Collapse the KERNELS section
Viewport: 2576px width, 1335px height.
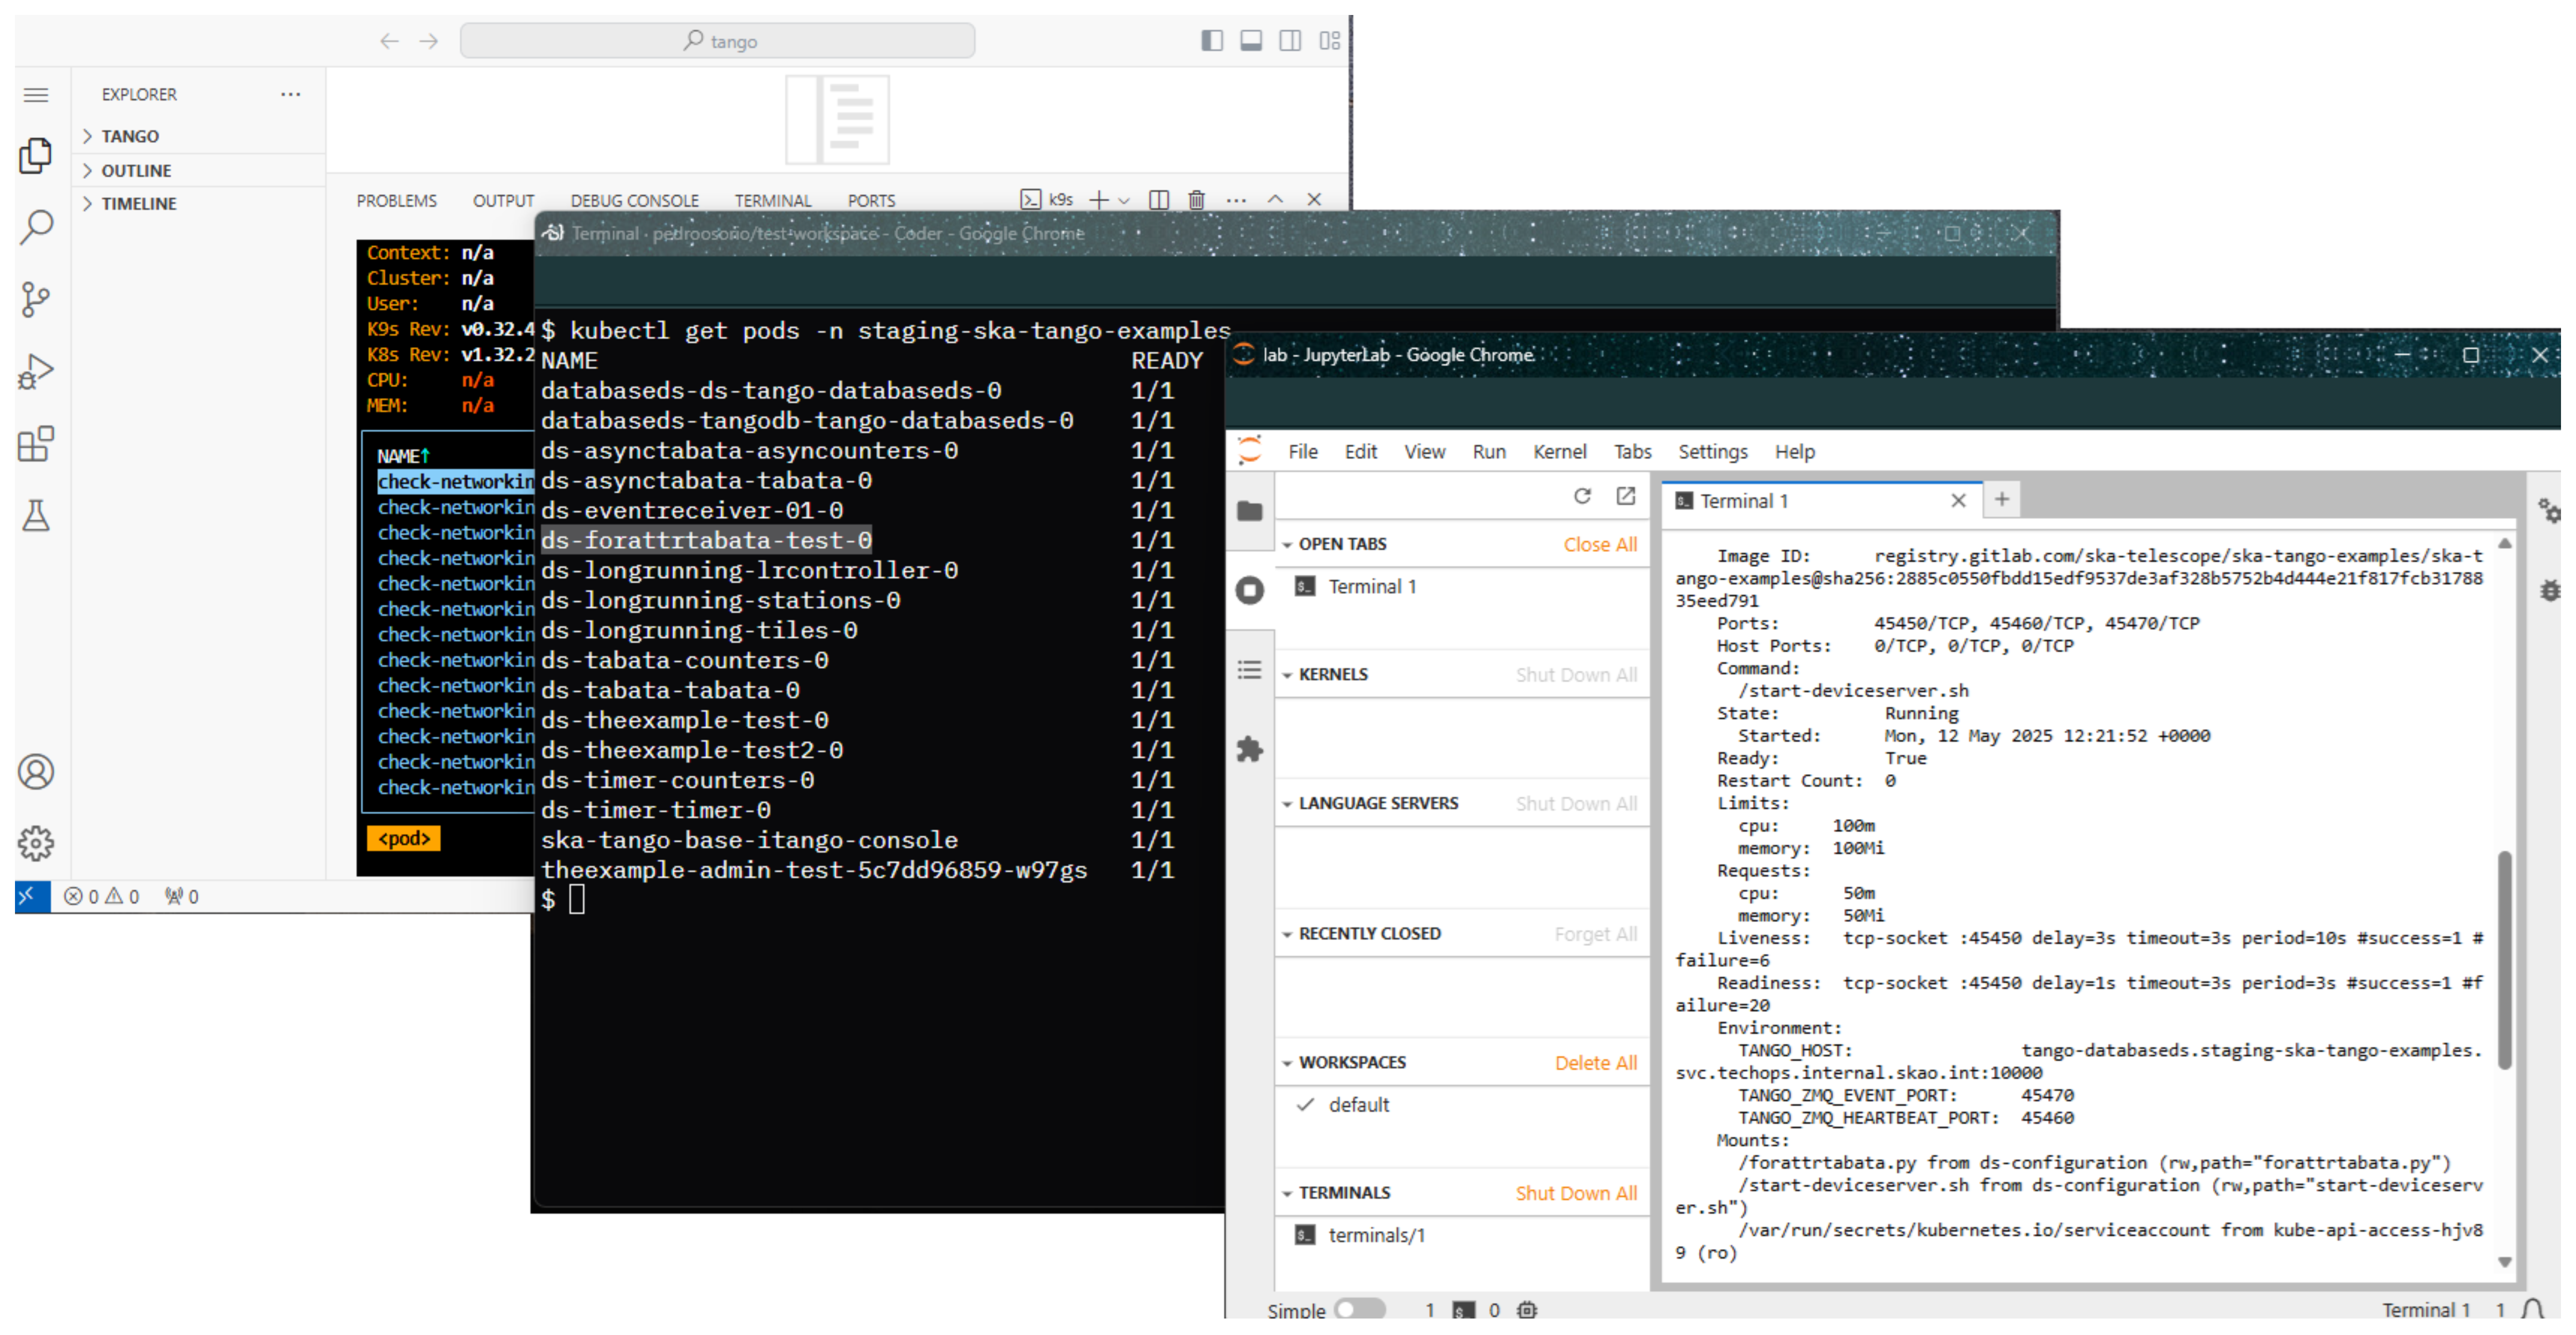point(1287,675)
